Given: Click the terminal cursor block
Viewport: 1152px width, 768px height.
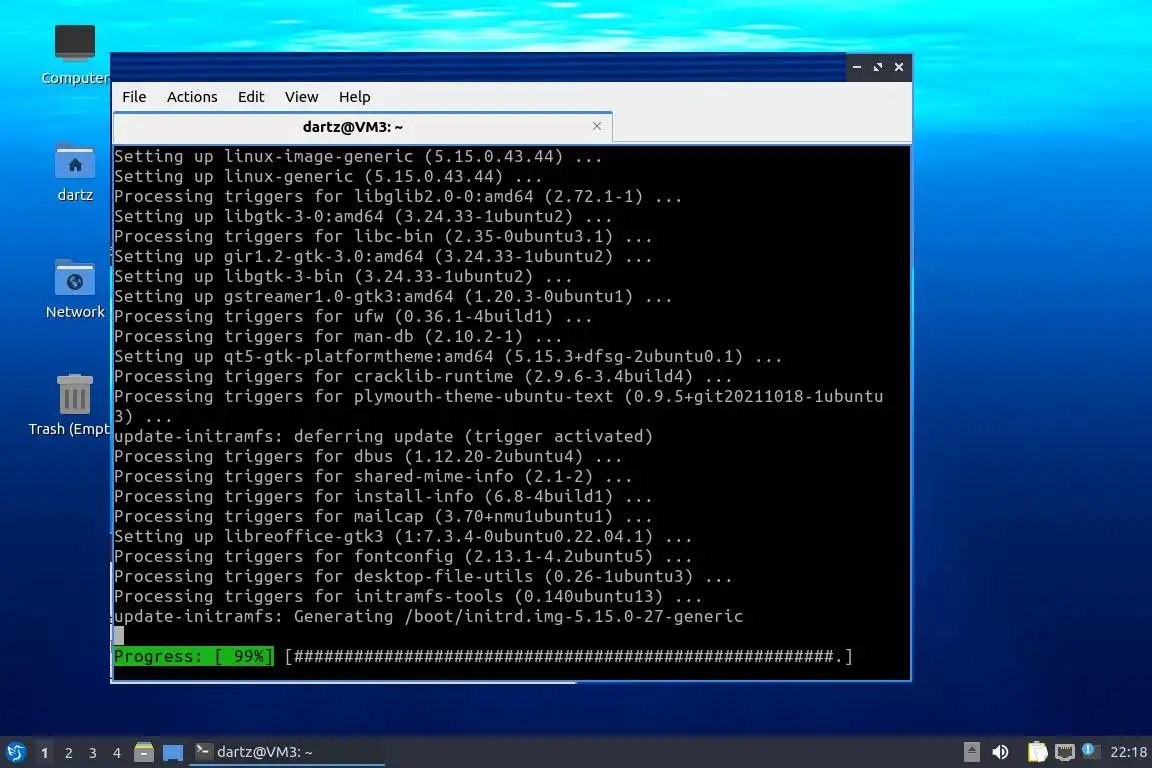Looking at the screenshot, I should (119, 636).
